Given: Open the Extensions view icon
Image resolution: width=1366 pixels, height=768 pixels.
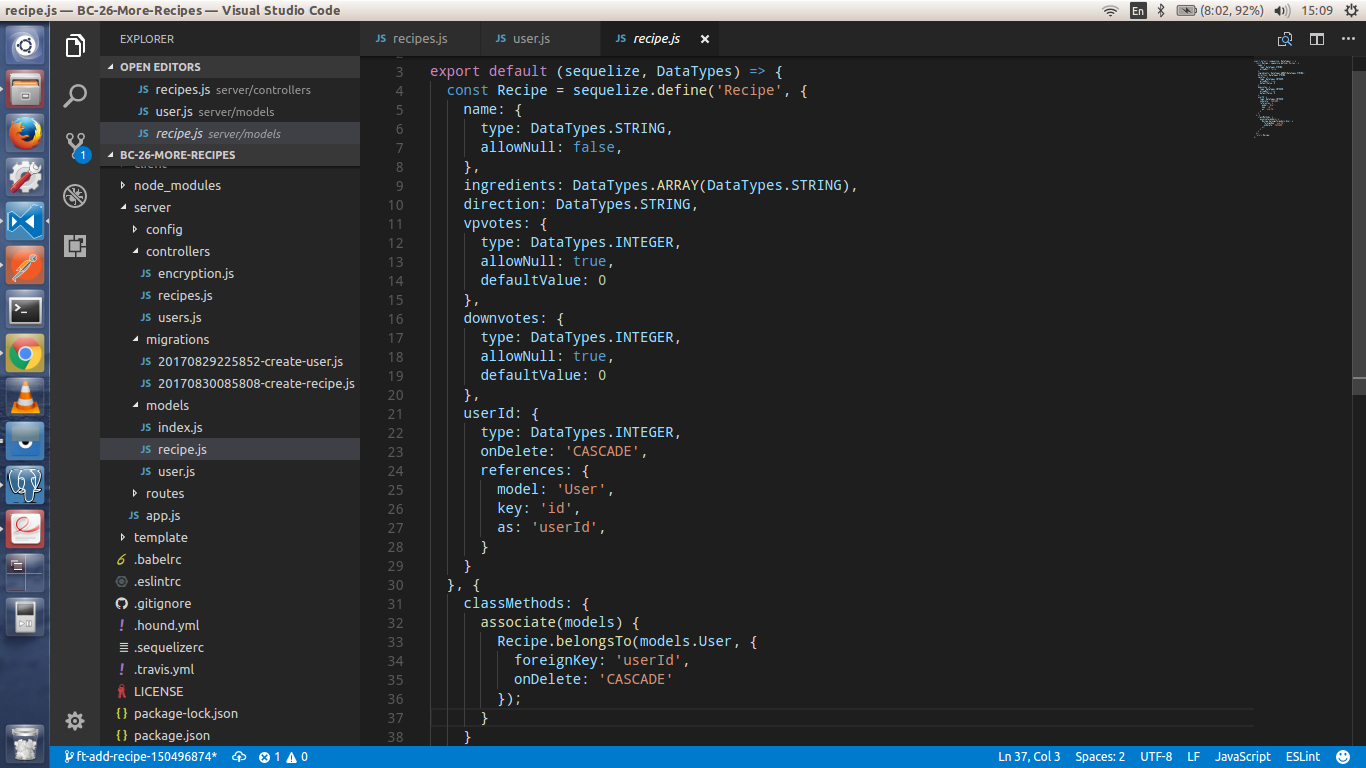Looking at the screenshot, I should [75, 246].
